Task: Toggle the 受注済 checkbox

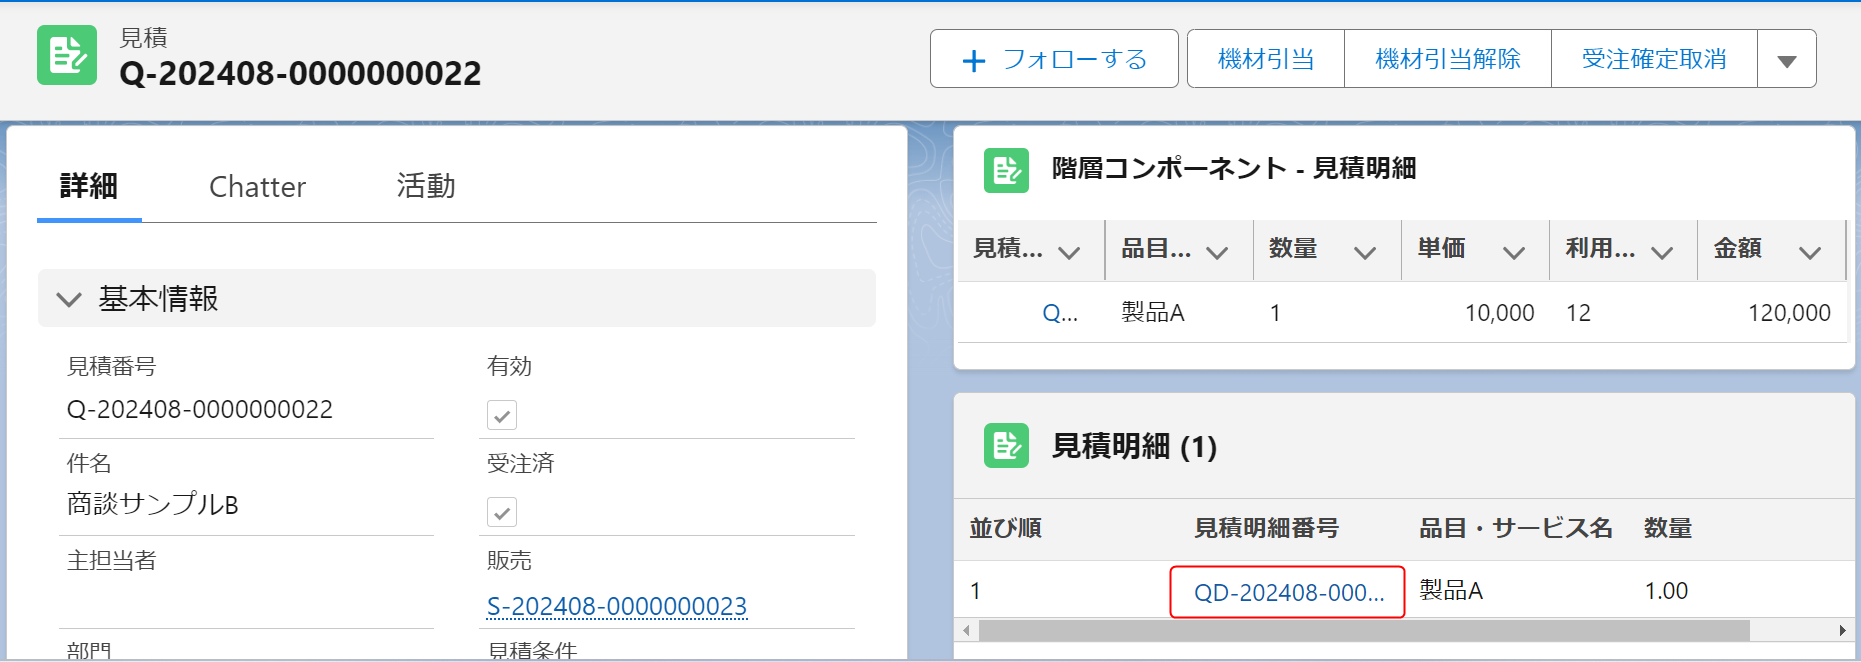Action: click(x=502, y=513)
